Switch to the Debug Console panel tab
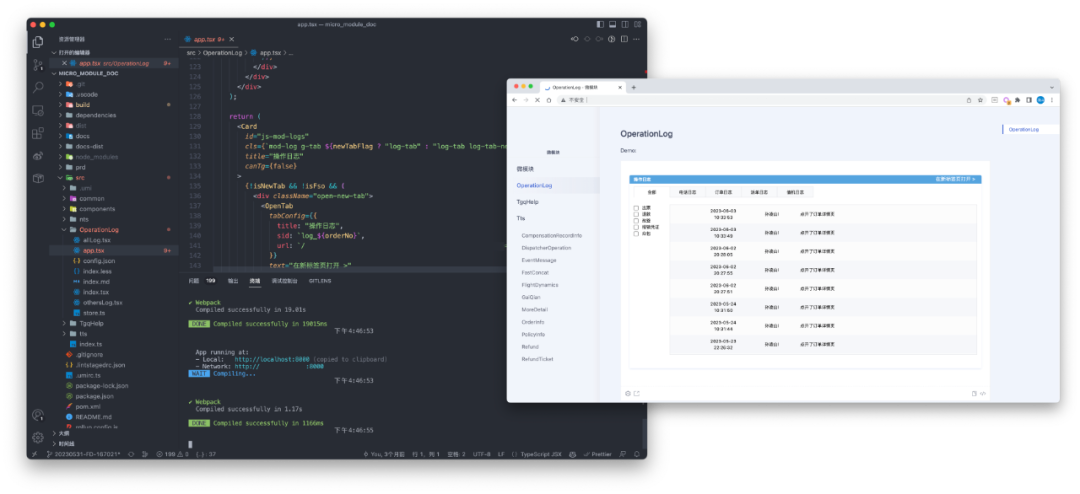1080x494 pixels. pyautogui.click(x=284, y=281)
